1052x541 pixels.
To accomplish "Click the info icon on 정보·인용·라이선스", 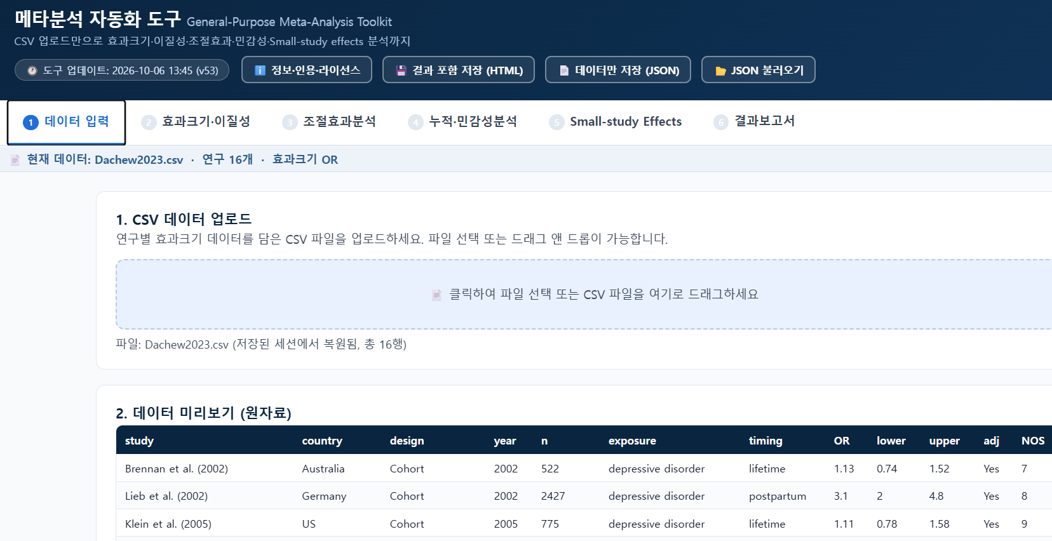I will [260, 70].
